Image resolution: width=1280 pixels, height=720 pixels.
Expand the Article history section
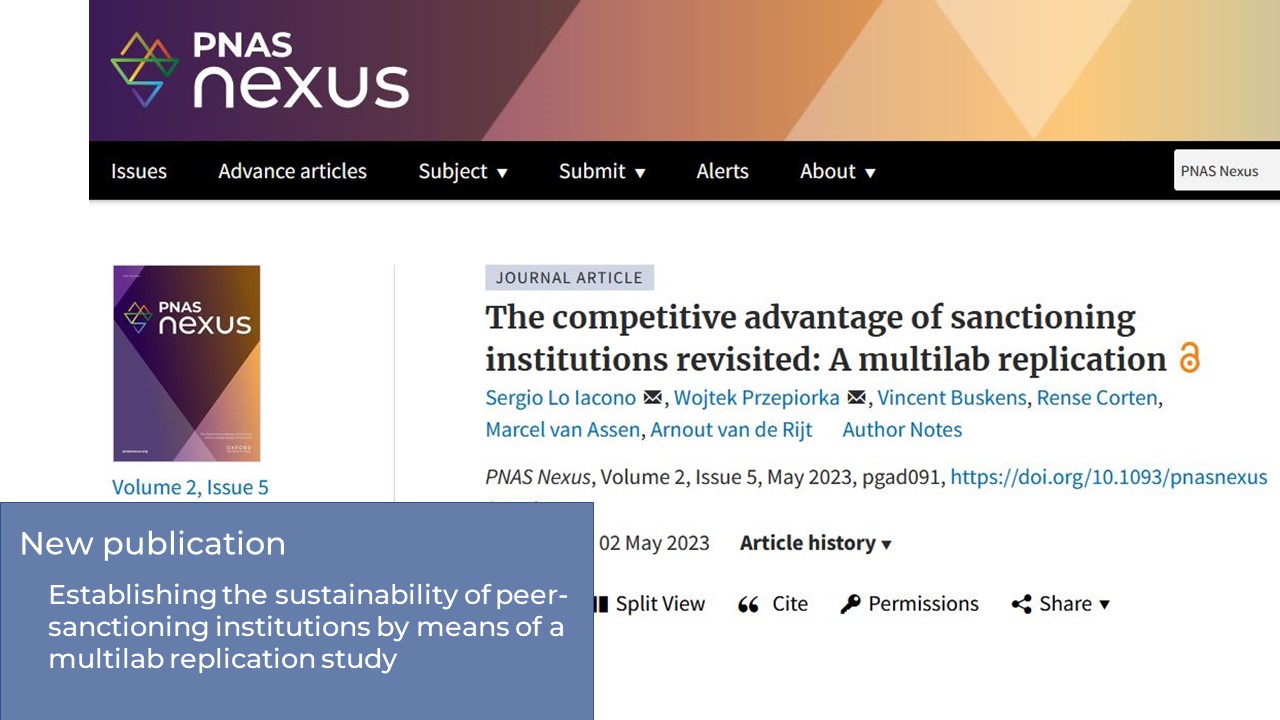[816, 543]
